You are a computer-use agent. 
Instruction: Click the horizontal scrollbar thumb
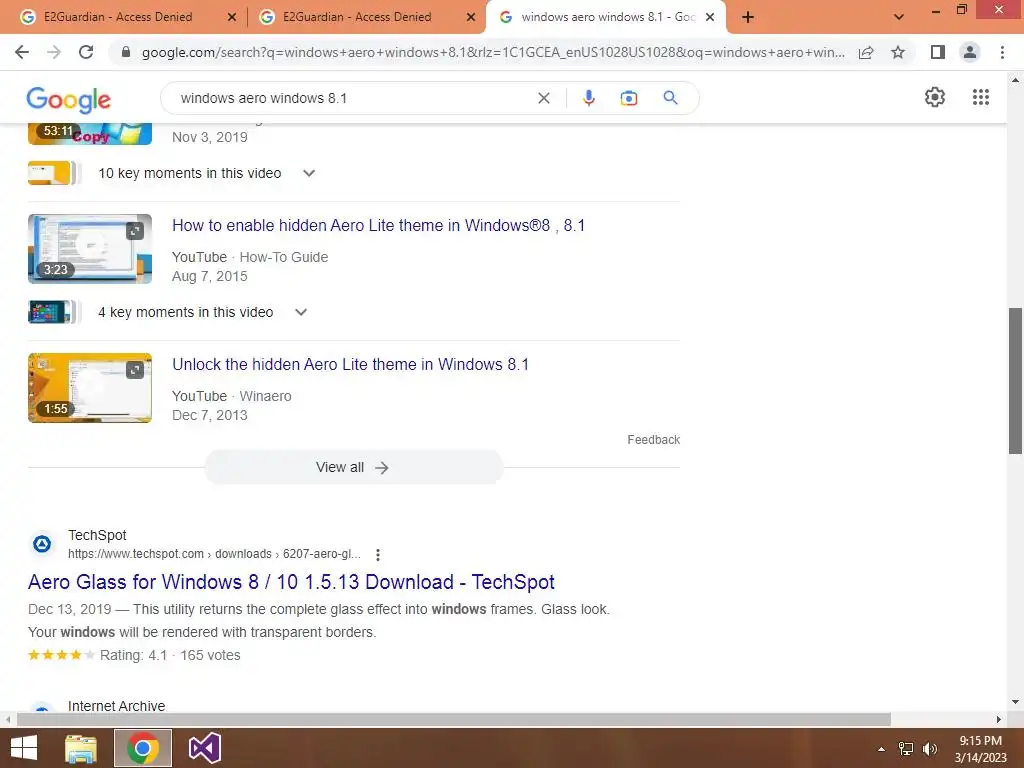(x=454, y=719)
